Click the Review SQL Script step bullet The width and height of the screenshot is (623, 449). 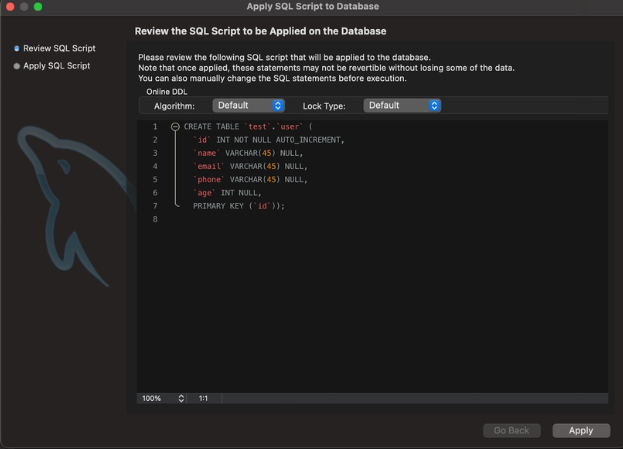point(16,48)
